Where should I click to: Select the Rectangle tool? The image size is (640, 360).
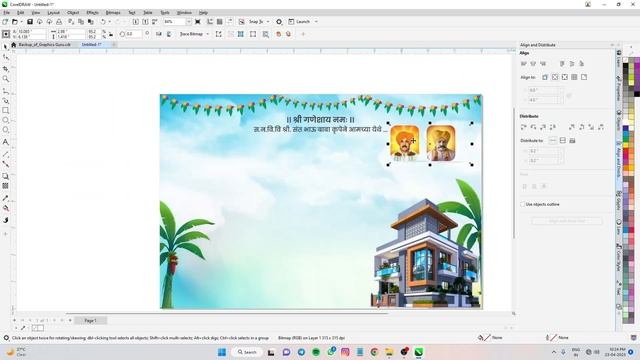pyautogui.click(x=6, y=111)
